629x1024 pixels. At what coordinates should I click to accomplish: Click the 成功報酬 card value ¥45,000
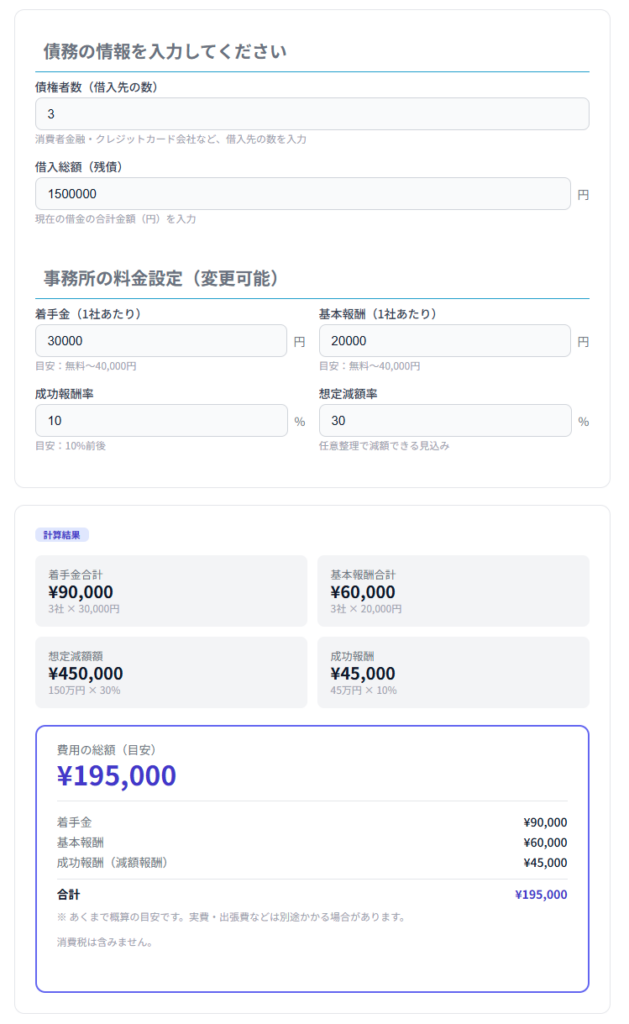click(x=363, y=674)
